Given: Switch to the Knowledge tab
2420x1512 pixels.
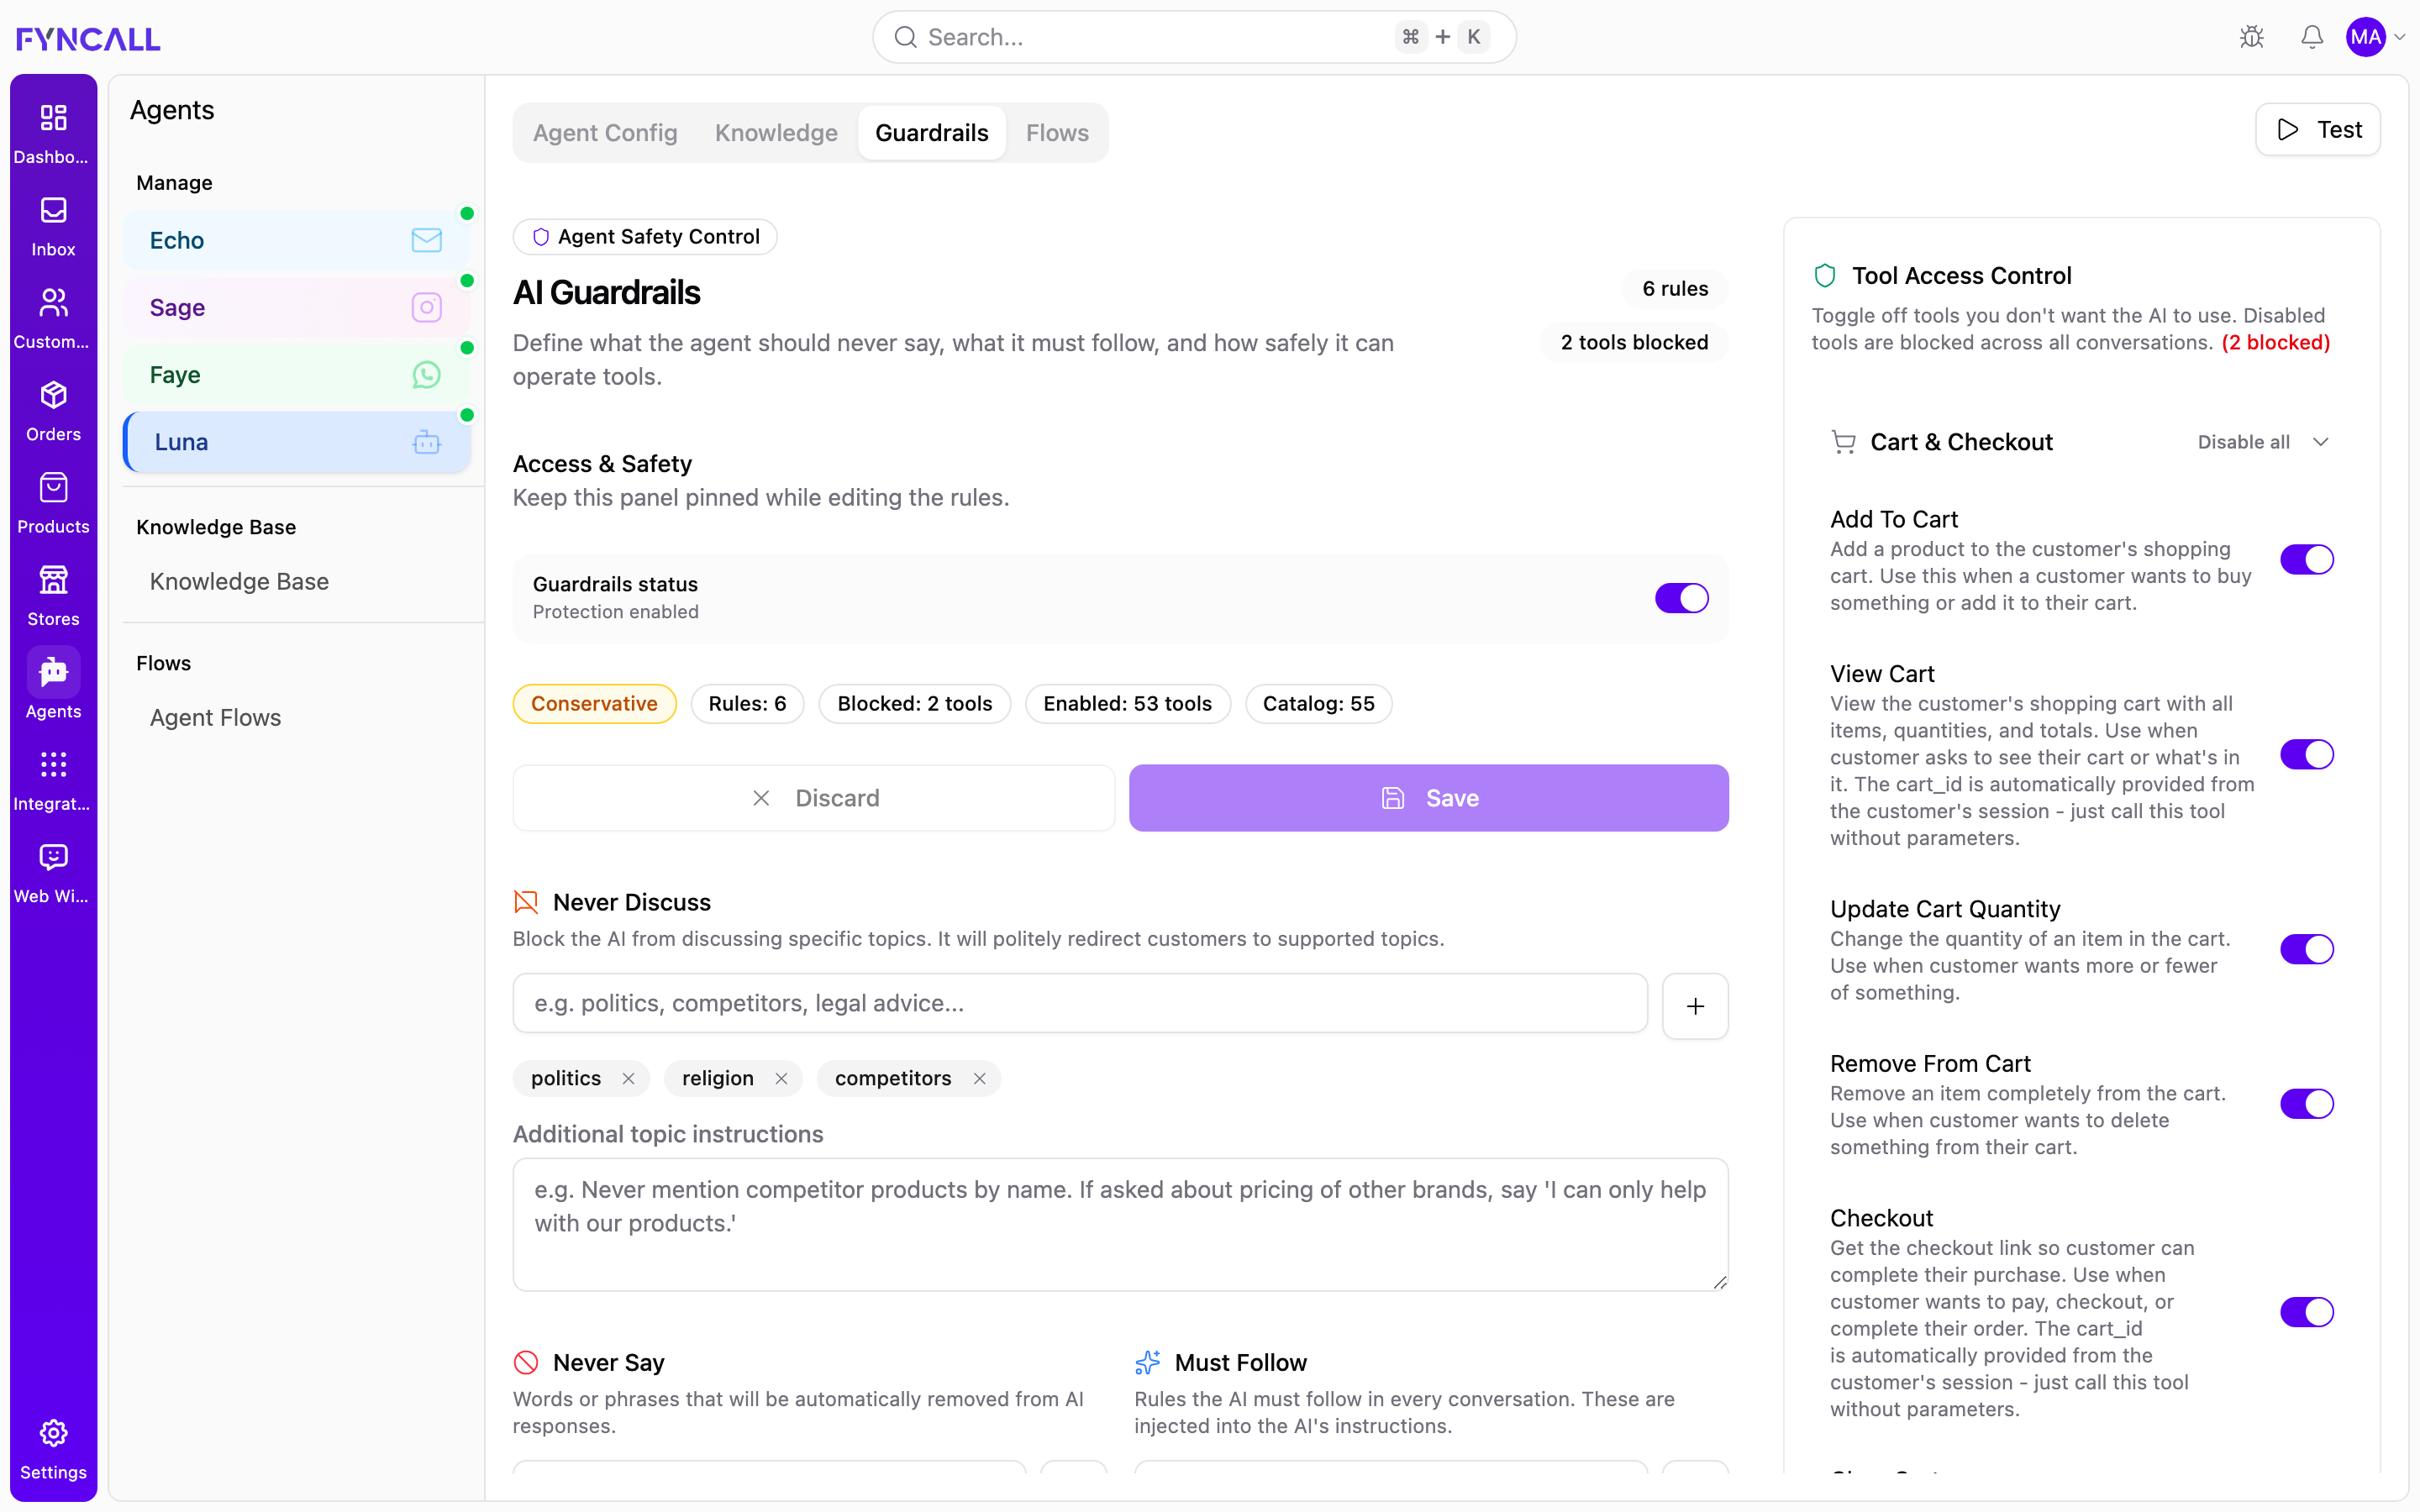Looking at the screenshot, I should coord(776,133).
